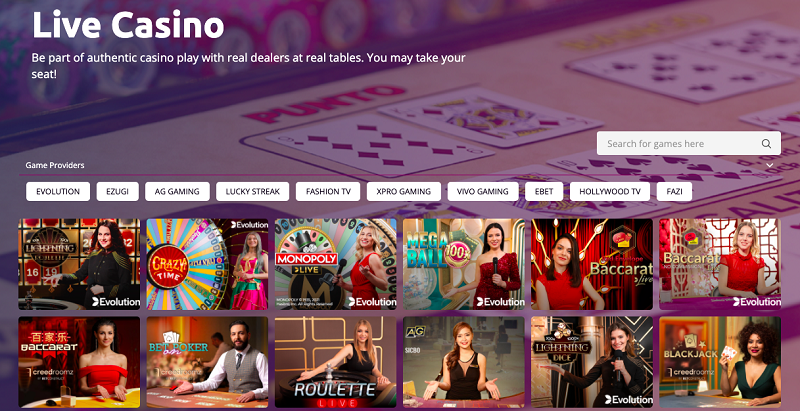Screen dimensions: 800x411
Task: Open the Roulette Live game thumbnail
Action: (x=335, y=362)
